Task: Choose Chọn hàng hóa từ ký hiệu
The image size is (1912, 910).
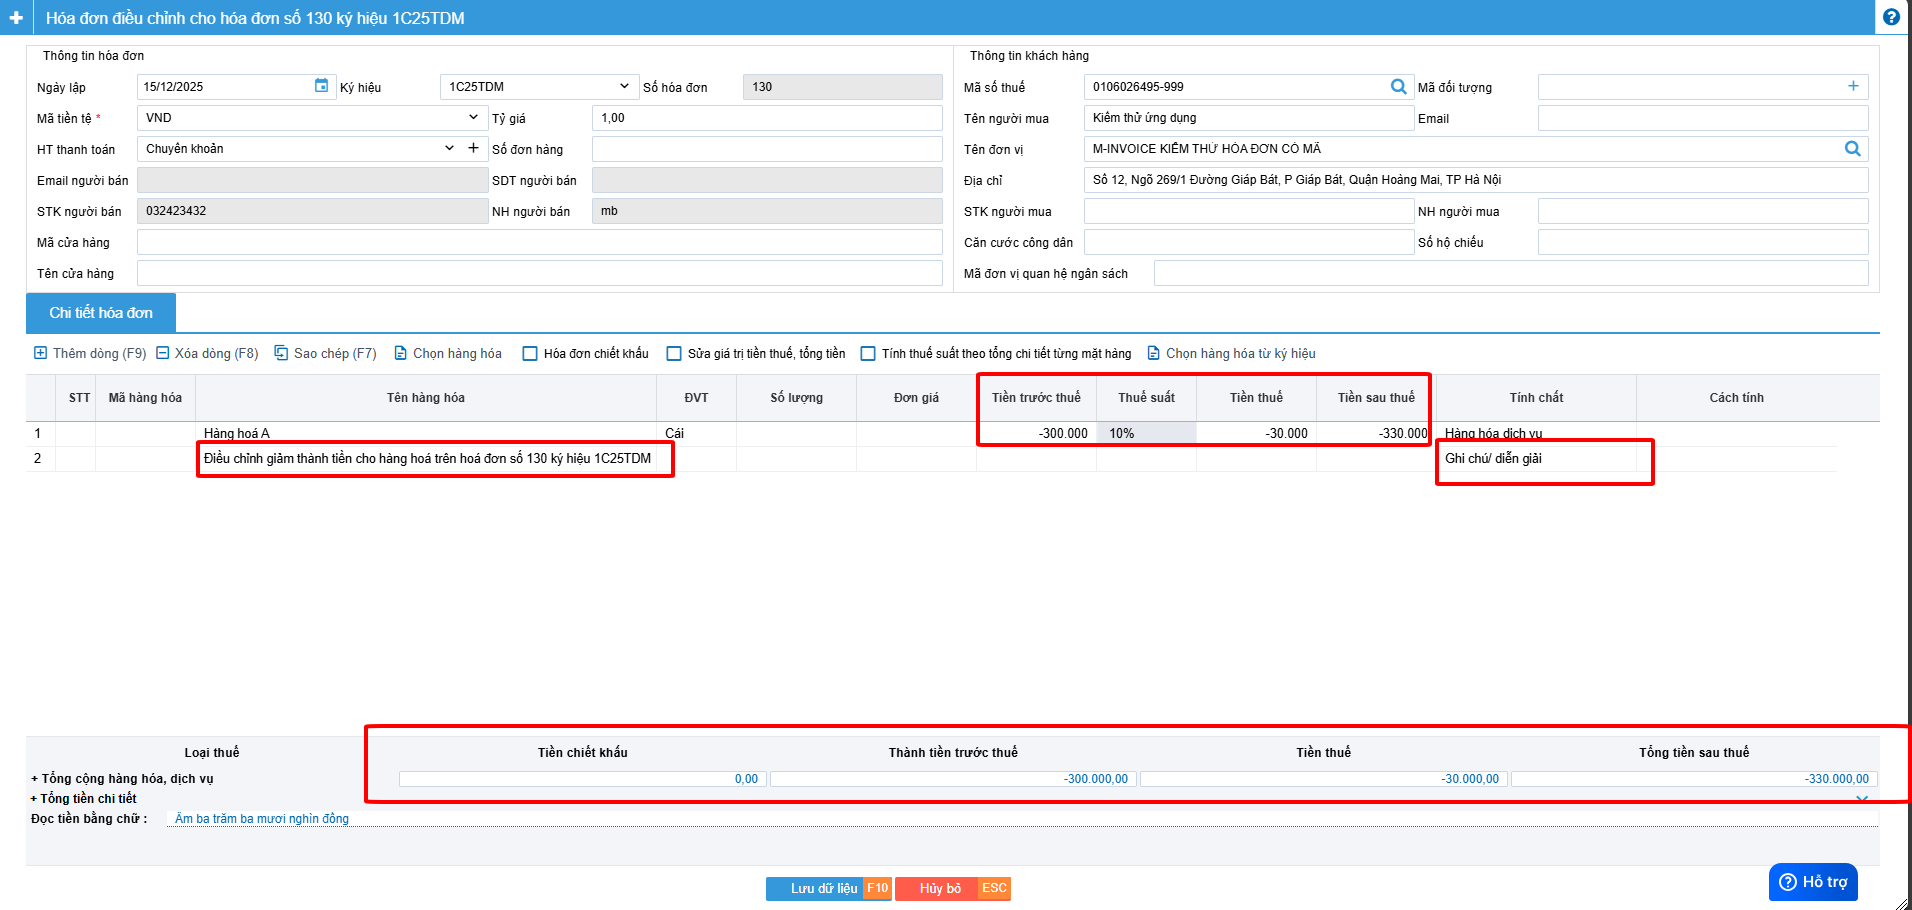Action: (1231, 354)
